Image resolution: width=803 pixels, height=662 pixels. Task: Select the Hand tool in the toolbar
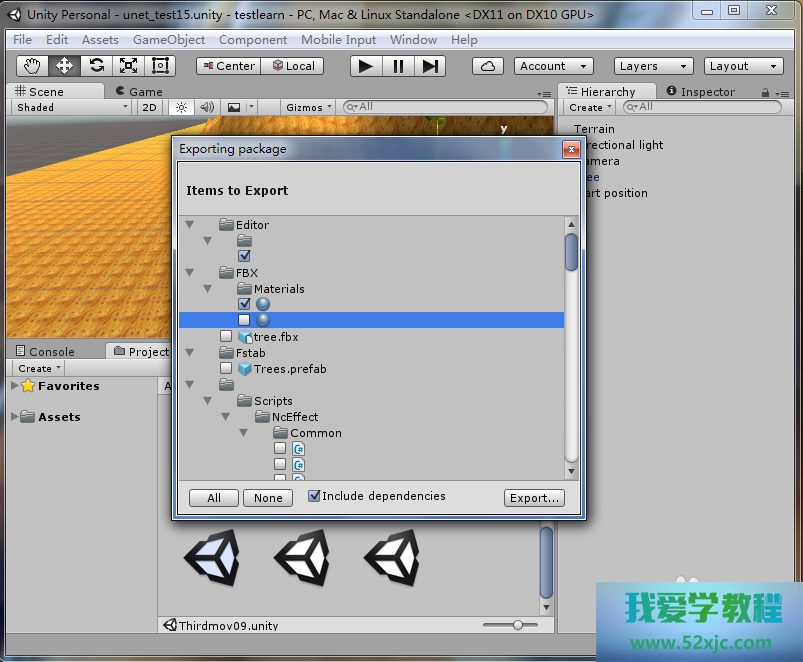coord(33,66)
